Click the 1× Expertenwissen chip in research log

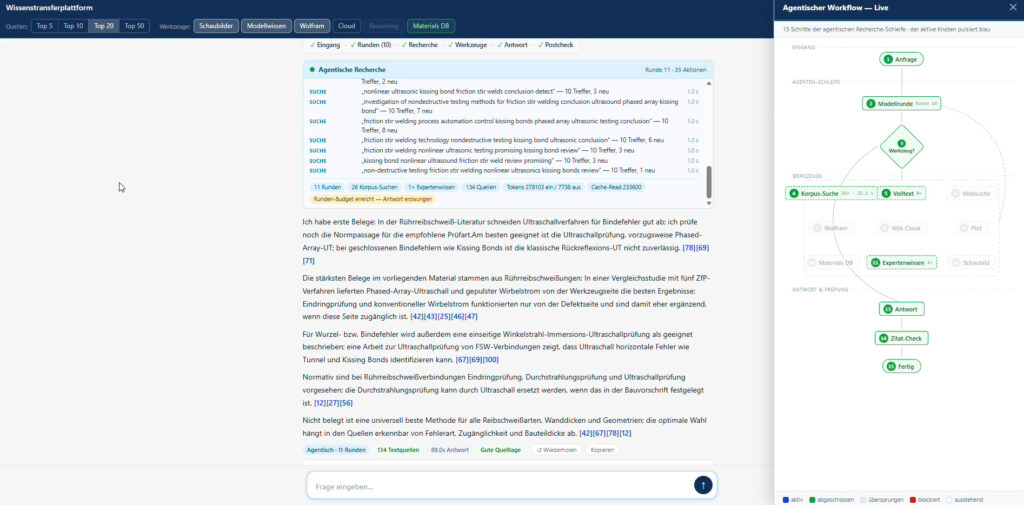pyautogui.click(x=431, y=187)
